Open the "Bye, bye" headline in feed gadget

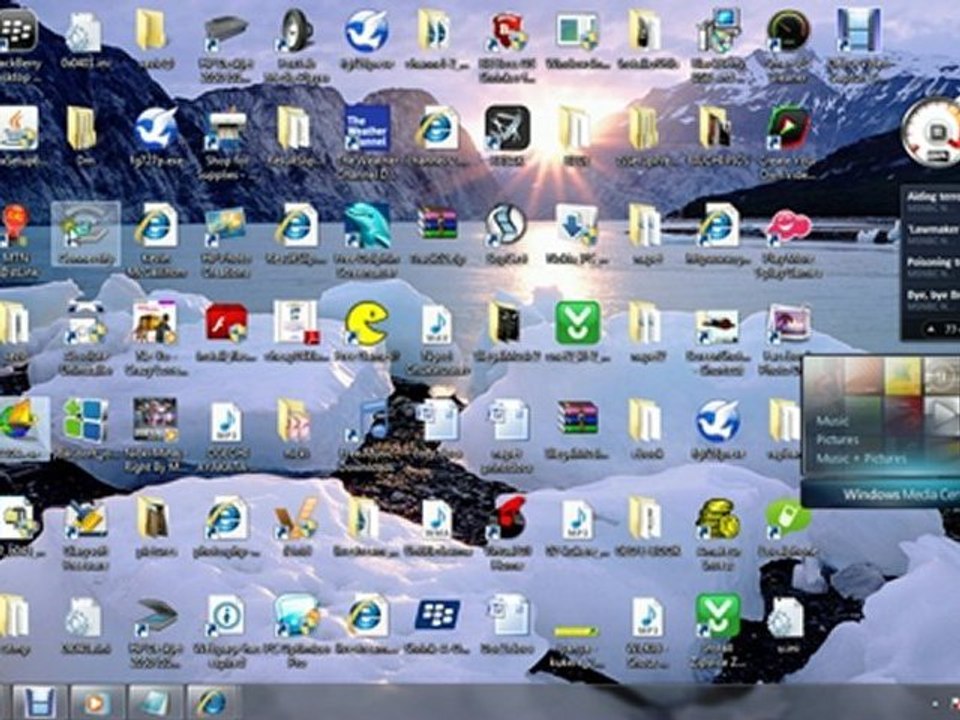coord(932,295)
